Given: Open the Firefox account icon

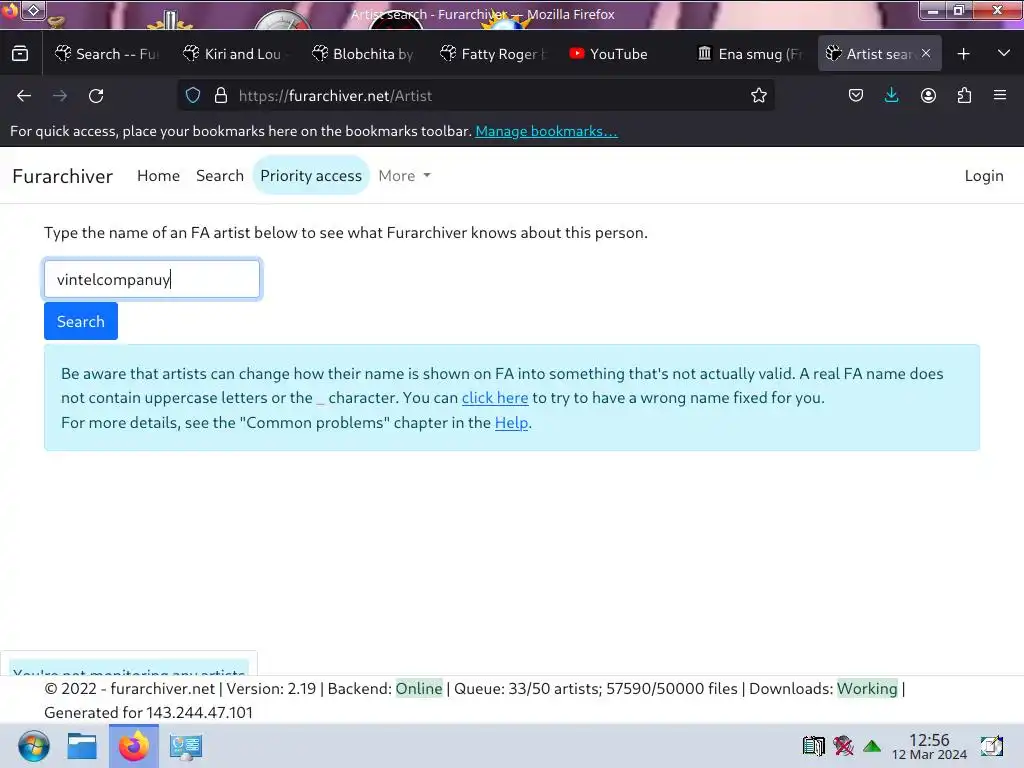Looking at the screenshot, I should click(x=928, y=96).
